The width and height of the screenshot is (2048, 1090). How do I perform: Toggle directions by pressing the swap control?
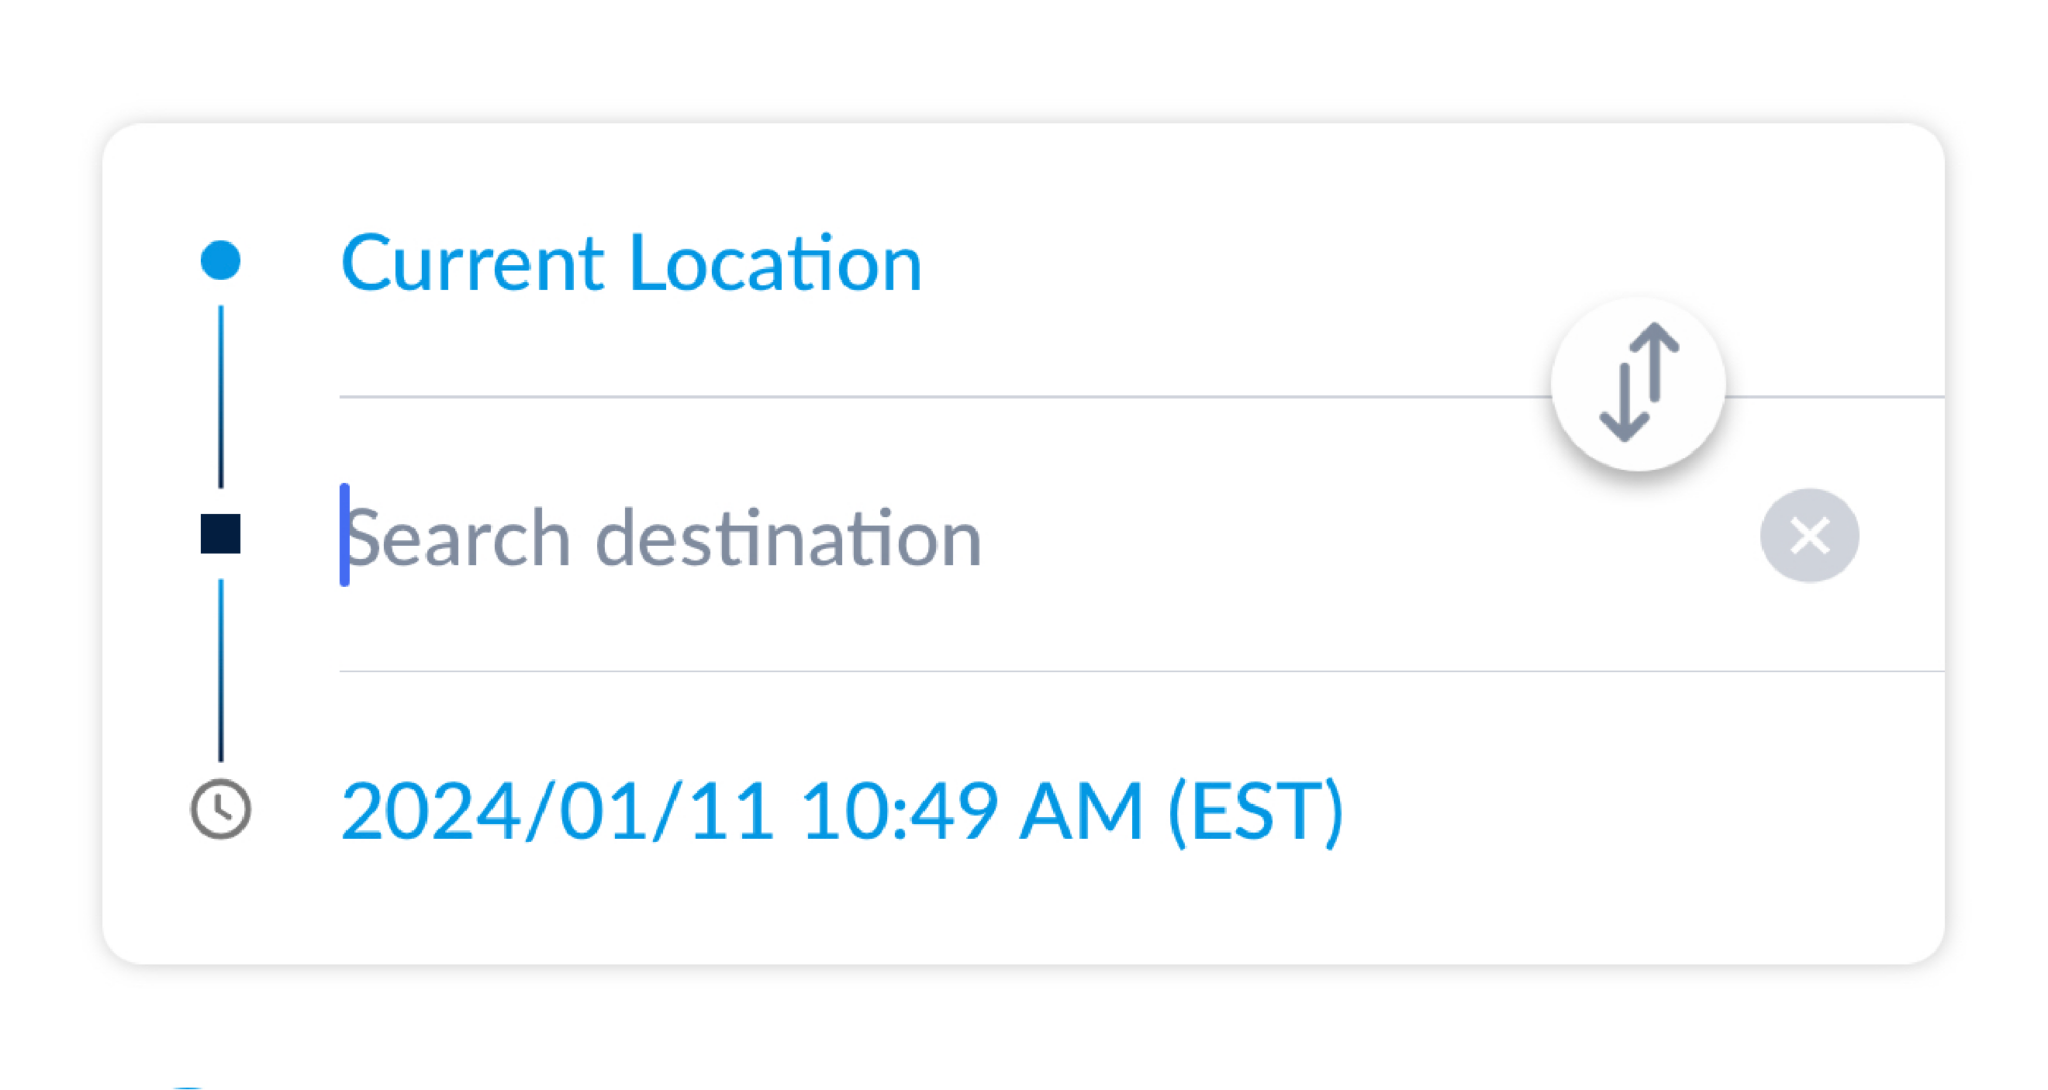[1637, 384]
